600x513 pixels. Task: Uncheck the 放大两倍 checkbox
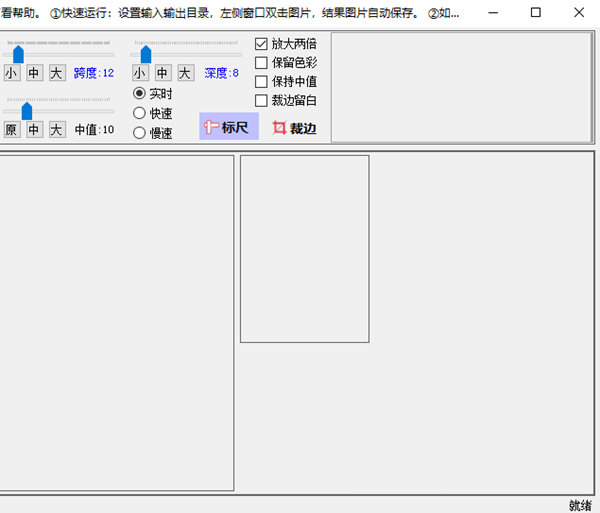pyautogui.click(x=262, y=44)
